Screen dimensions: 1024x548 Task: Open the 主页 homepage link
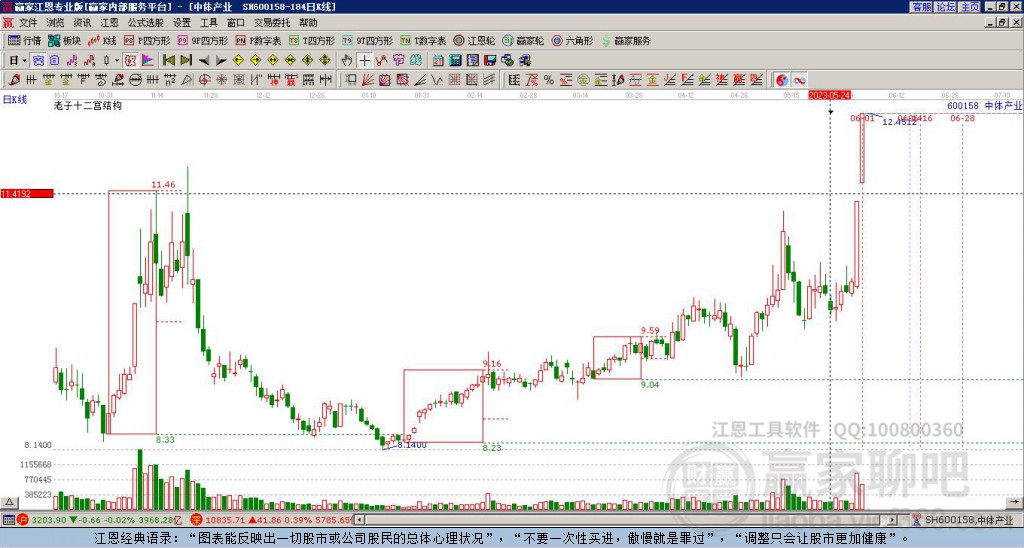tap(969, 7)
